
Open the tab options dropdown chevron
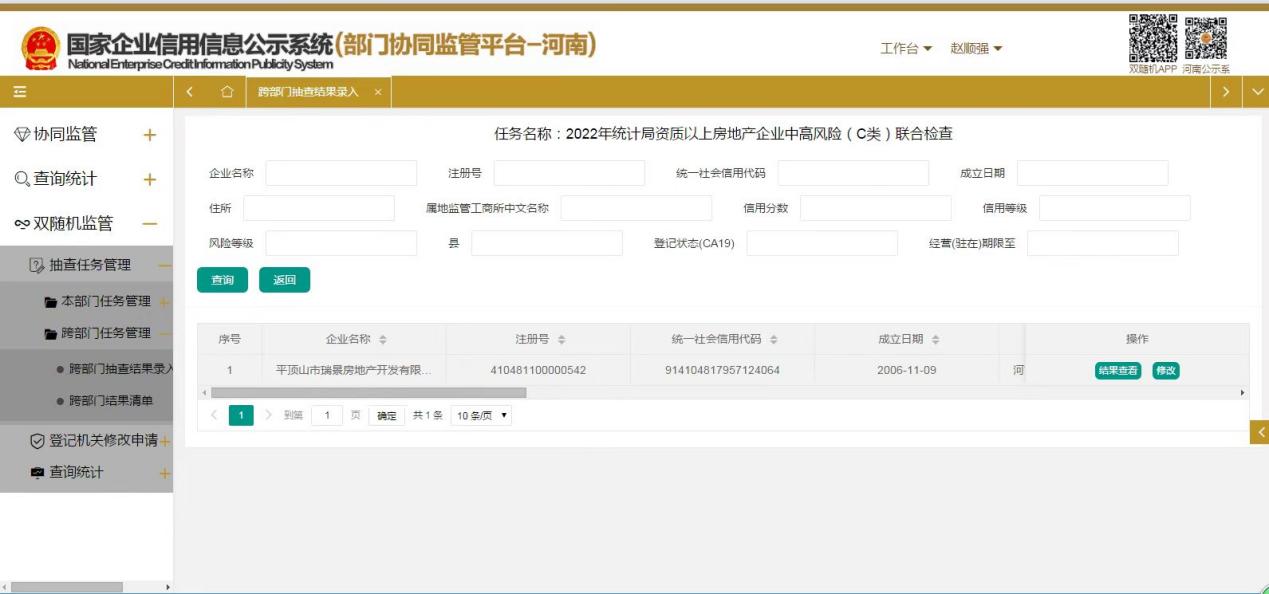pyautogui.click(x=1257, y=92)
